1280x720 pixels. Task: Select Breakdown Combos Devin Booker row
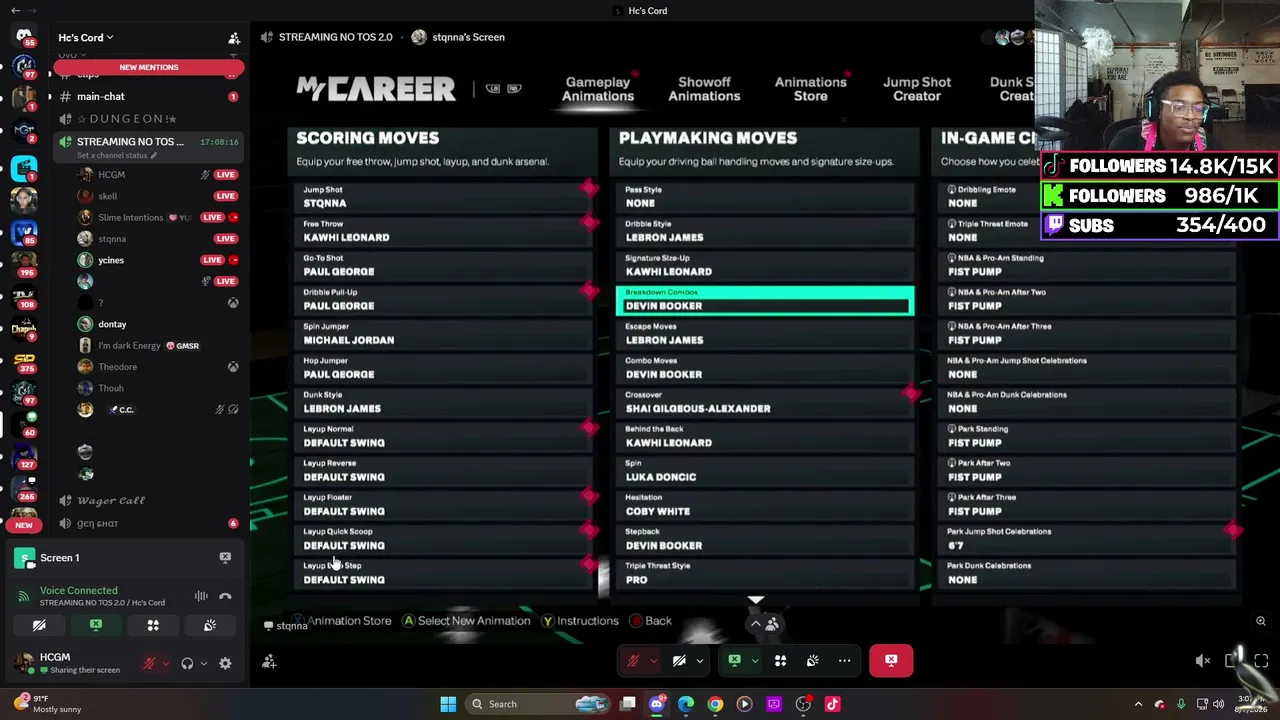(765, 300)
